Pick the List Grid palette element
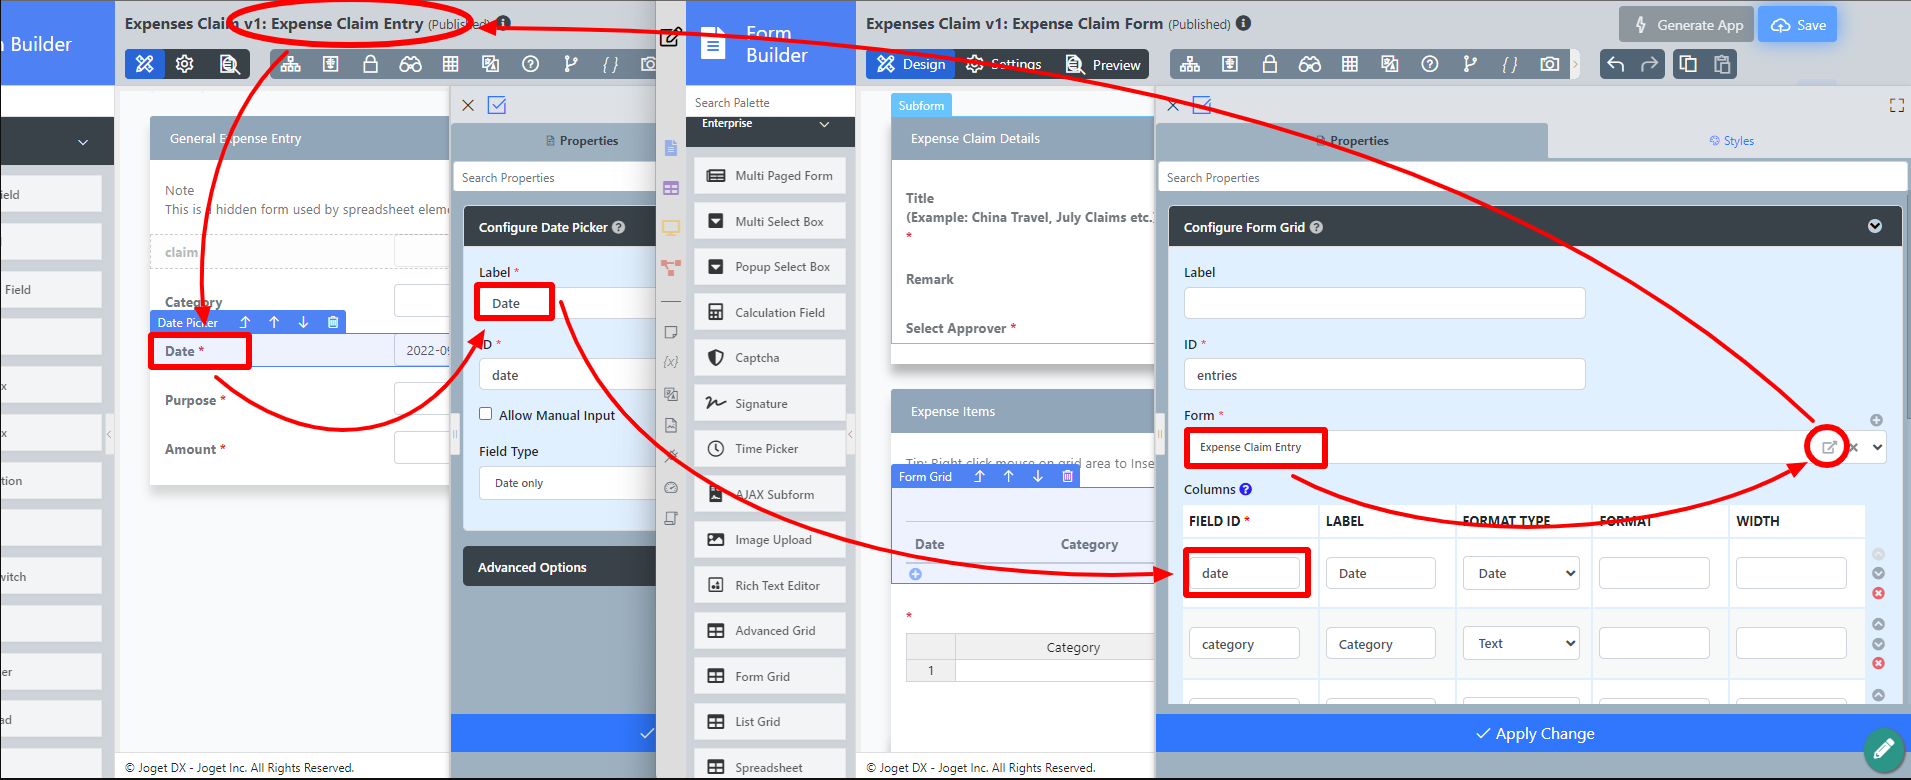The width and height of the screenshot is (1911, 780). (x=770, y=721)
